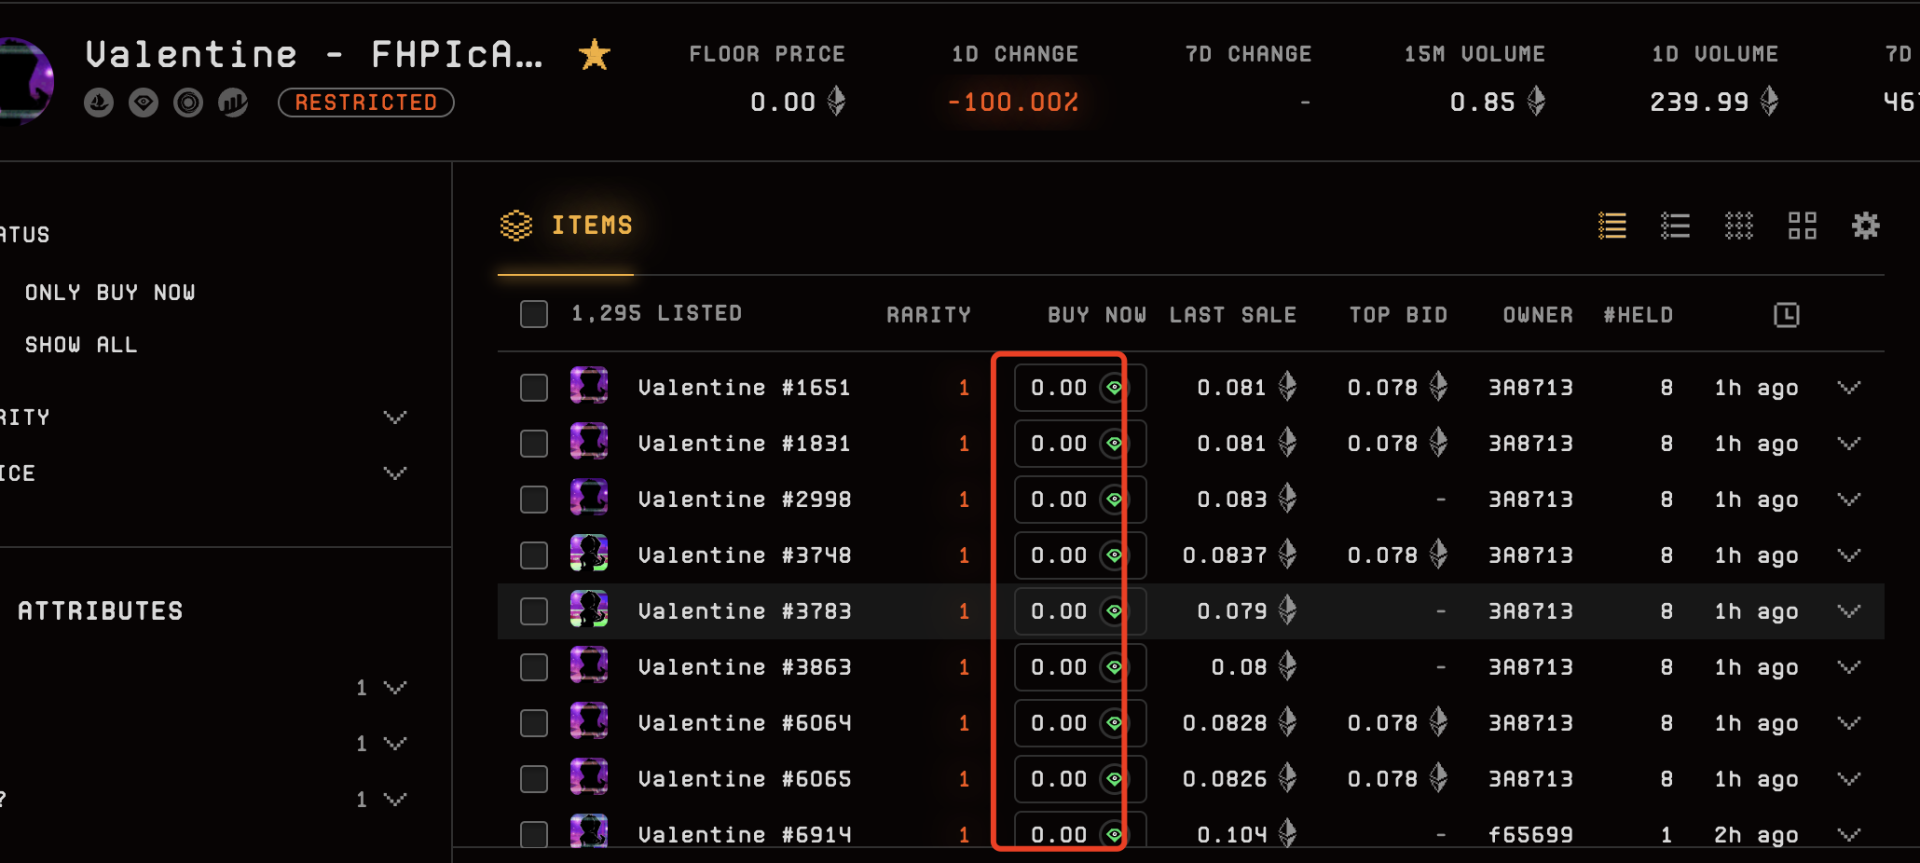Select the checkbox for Valentine #3783
This screenshot has height=863, width=1920.
(x=534, y=611)
